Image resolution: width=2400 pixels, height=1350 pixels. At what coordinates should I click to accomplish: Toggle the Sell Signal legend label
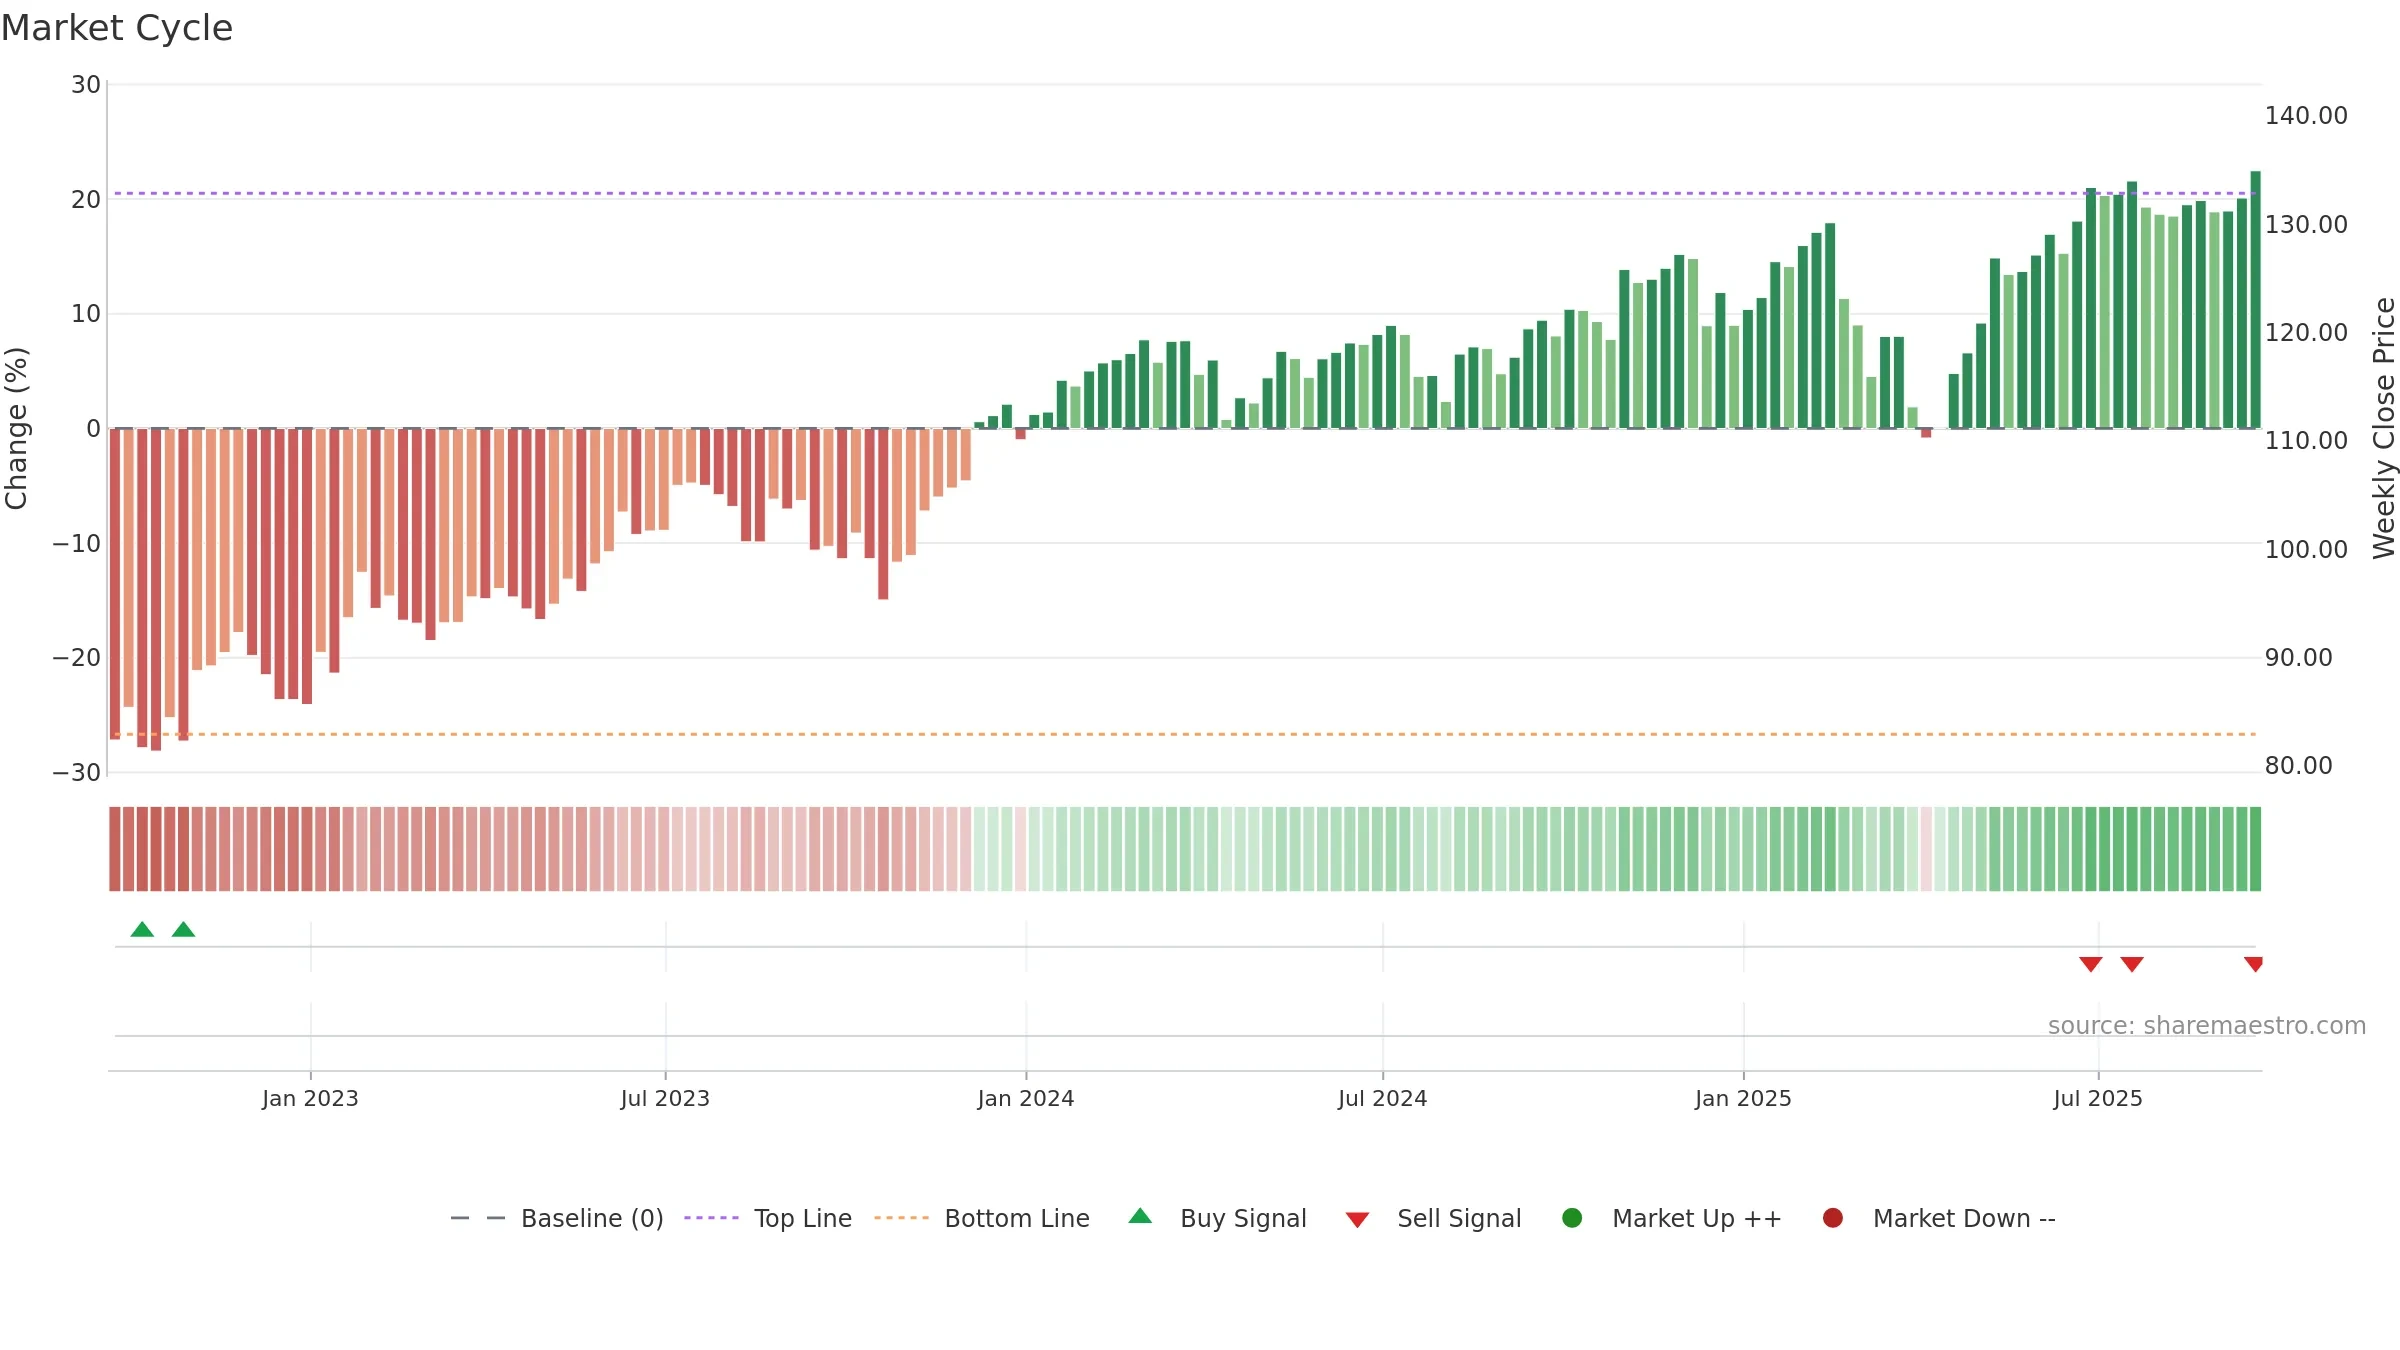pyautogui.click(x=1459, y=1218)
